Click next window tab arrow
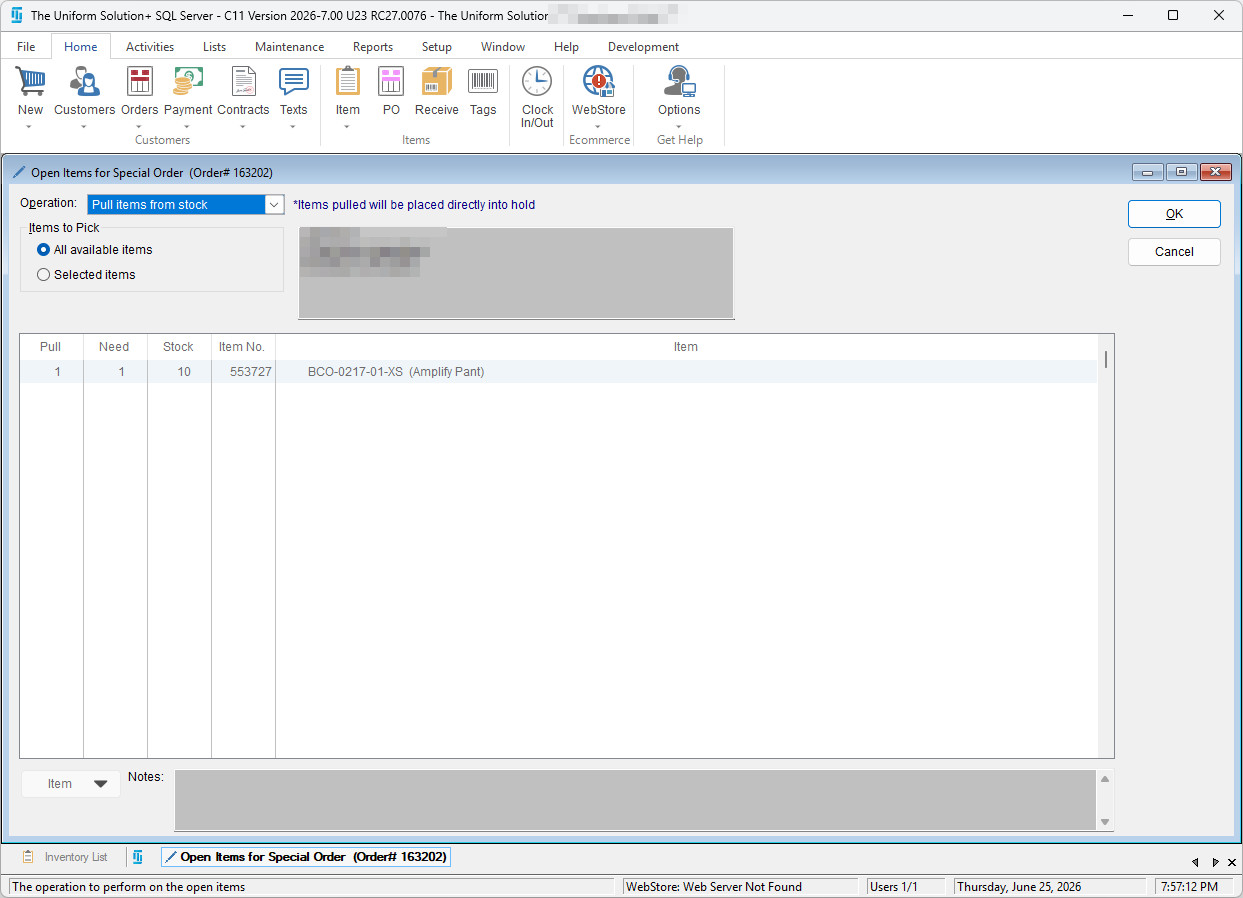 click(1215, 861)
